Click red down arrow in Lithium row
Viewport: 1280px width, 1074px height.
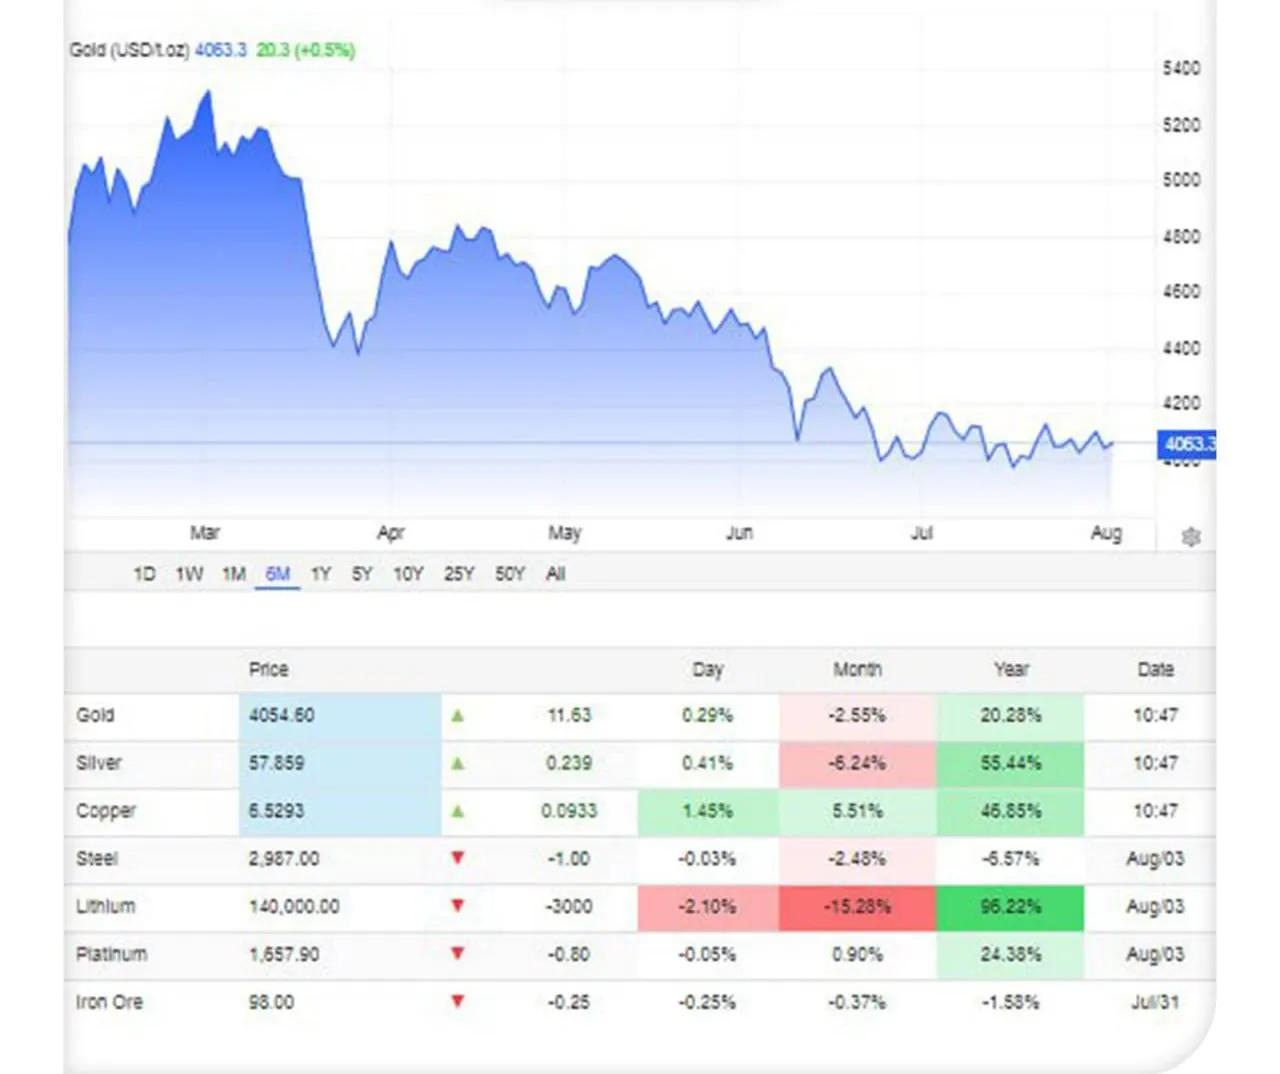click(x=457, y=906)
